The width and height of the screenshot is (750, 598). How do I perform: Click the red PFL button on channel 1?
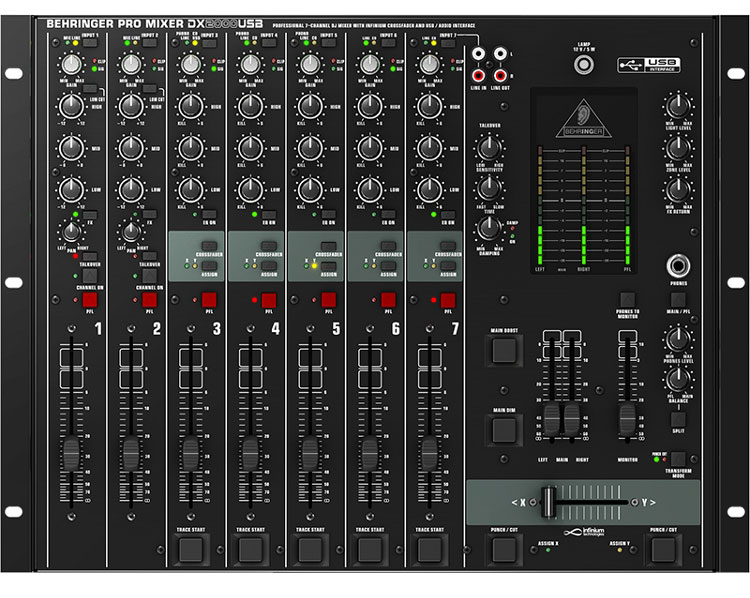pyautogui.click(x=90, y=300)
